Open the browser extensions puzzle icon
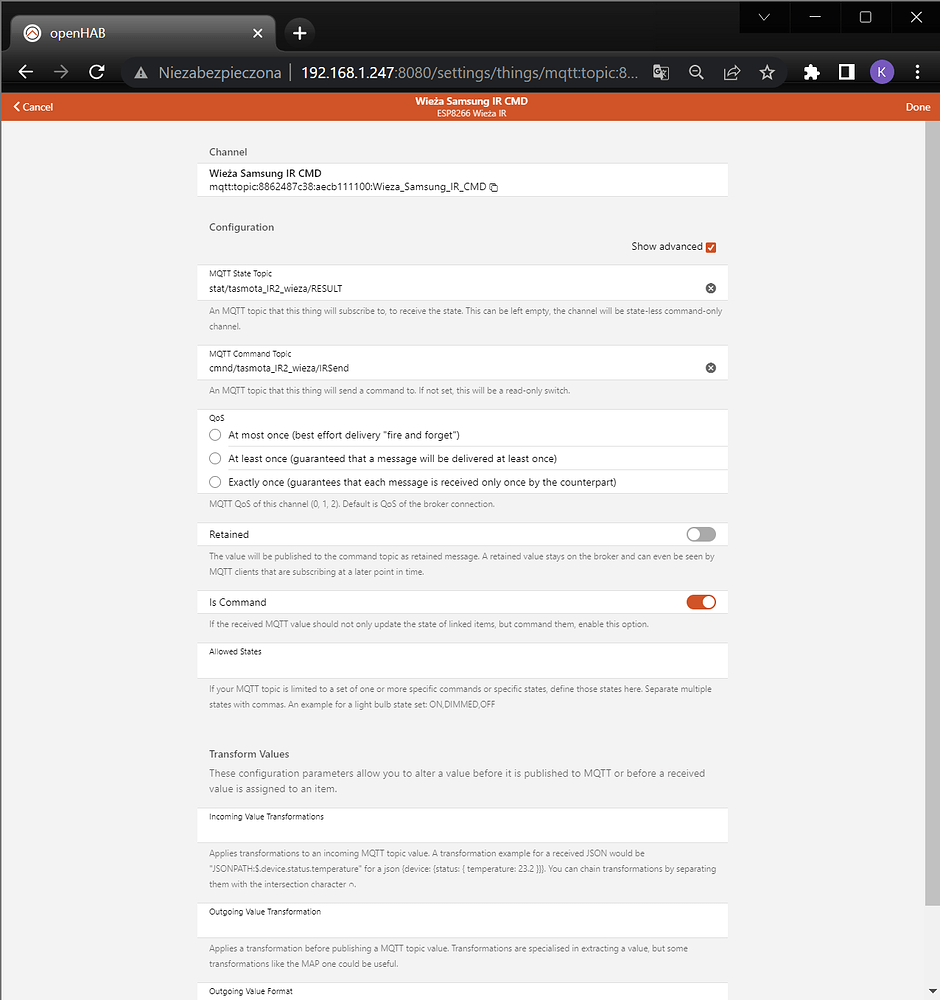This screenshot has height=1000, width=940. 812,72
